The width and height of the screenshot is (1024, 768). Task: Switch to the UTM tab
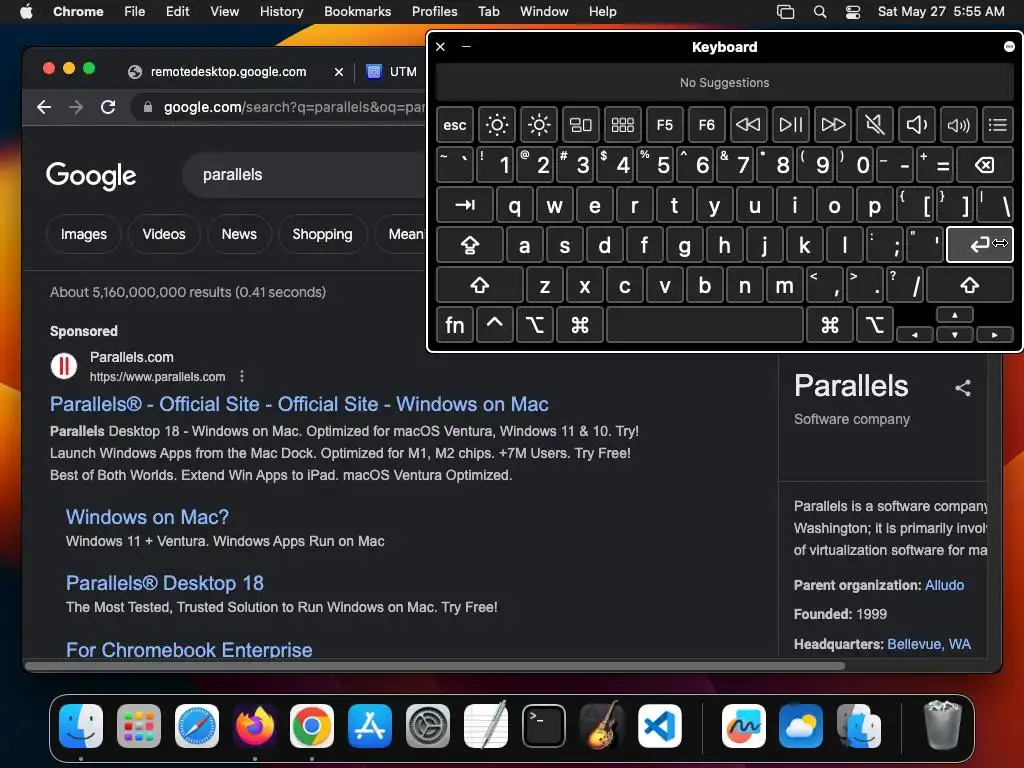392,72
